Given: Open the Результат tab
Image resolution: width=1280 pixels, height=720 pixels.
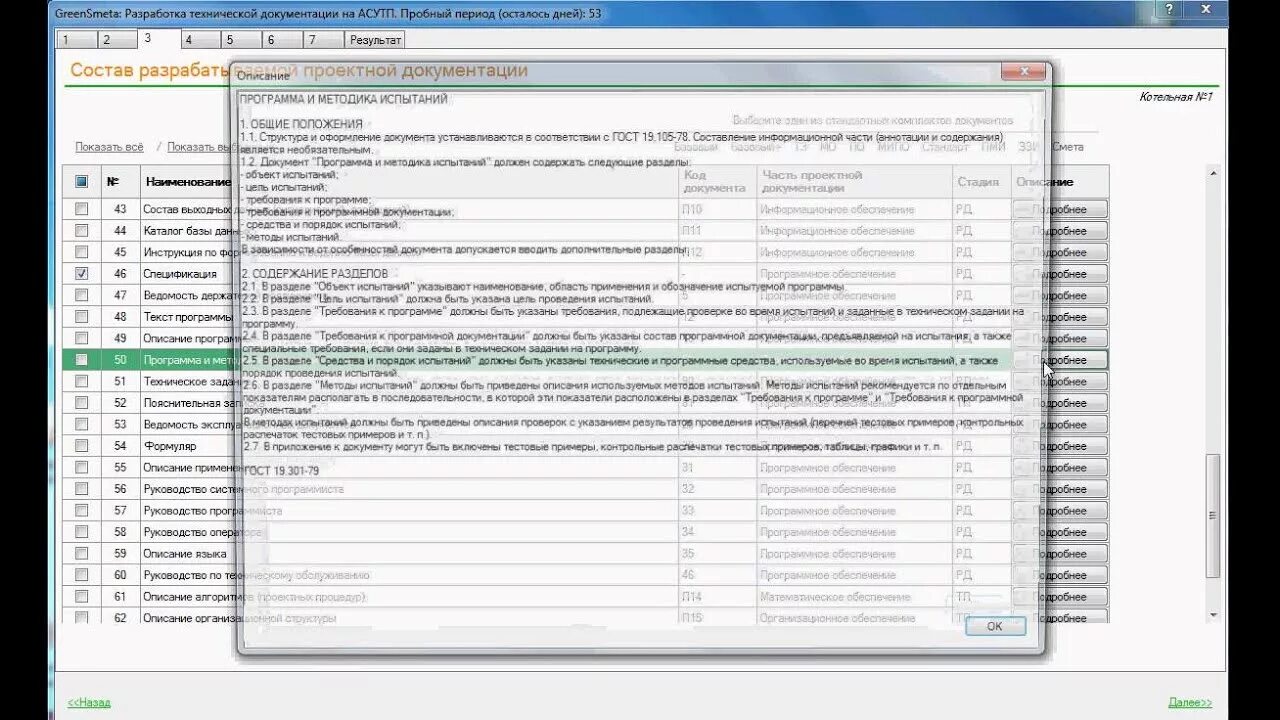Looking at the screenshot, I should [x=375, y=40].
